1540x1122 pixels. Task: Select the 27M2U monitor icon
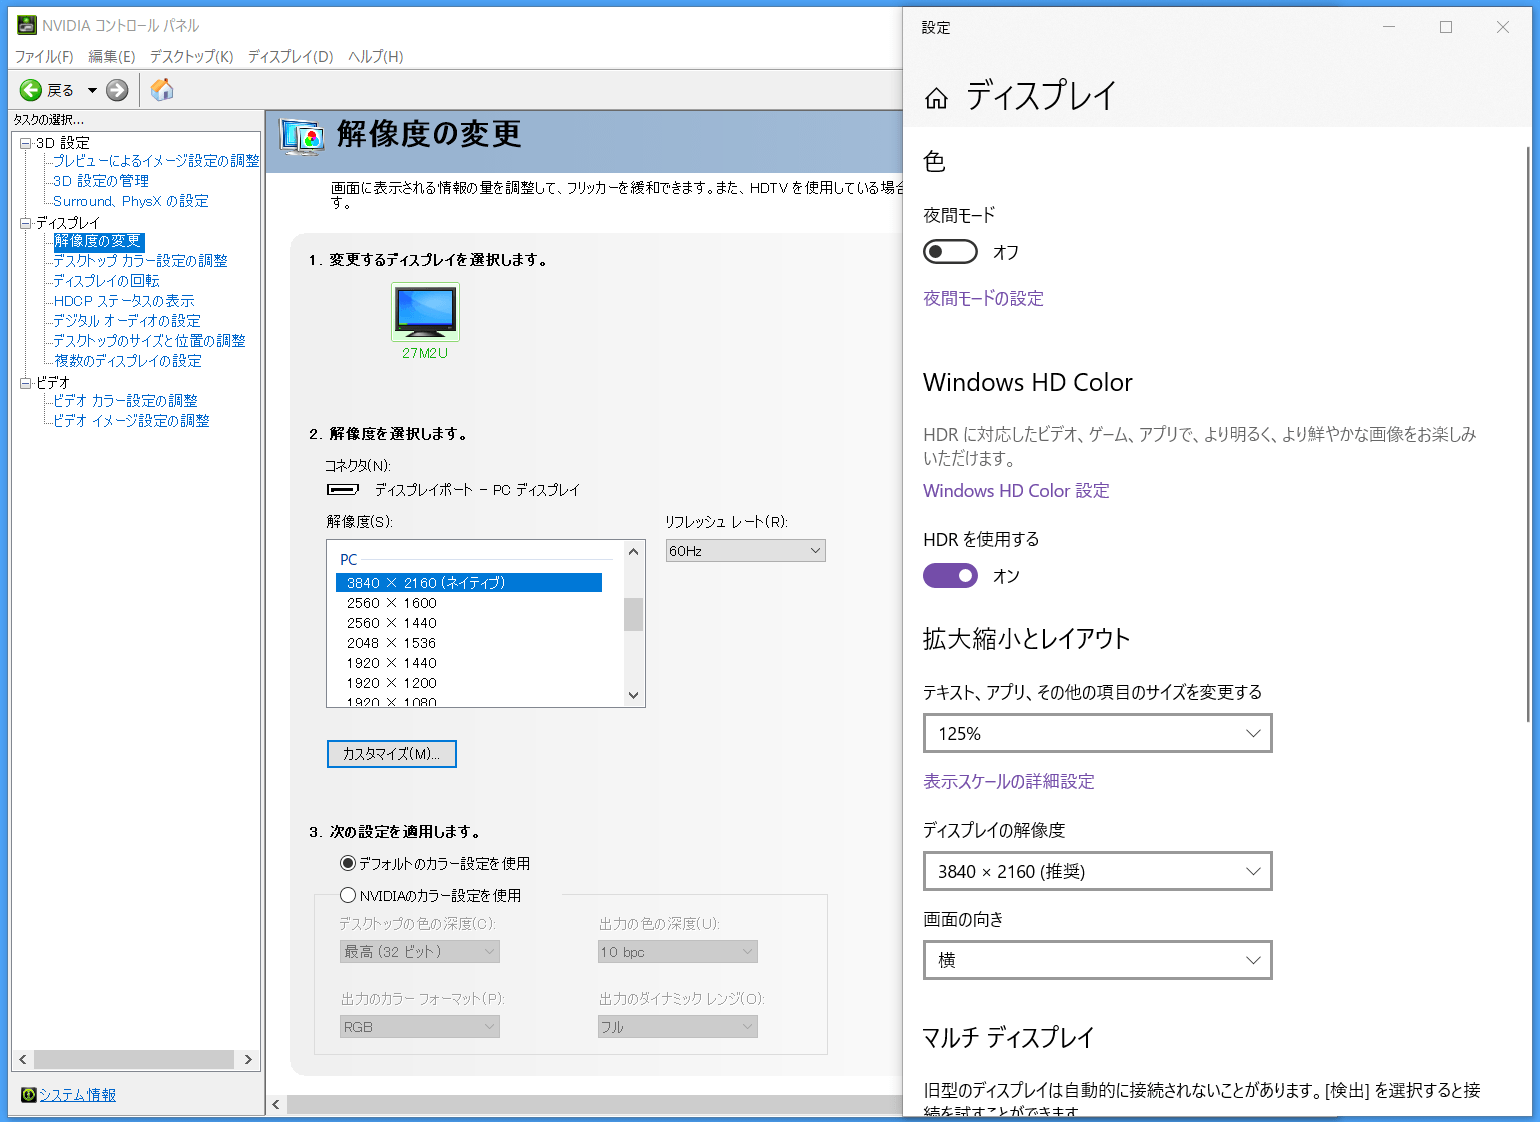[x=425, y=312]
